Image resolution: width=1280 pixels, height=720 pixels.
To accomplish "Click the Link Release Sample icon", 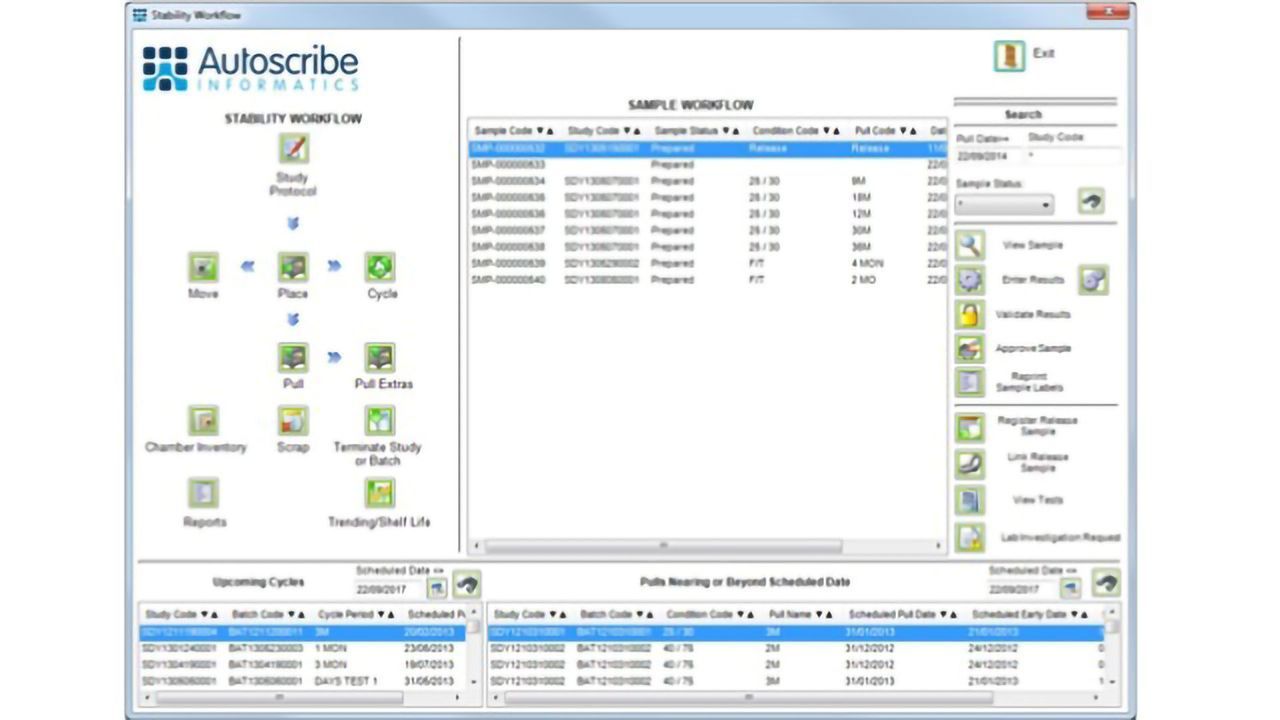I will point(970,463).
